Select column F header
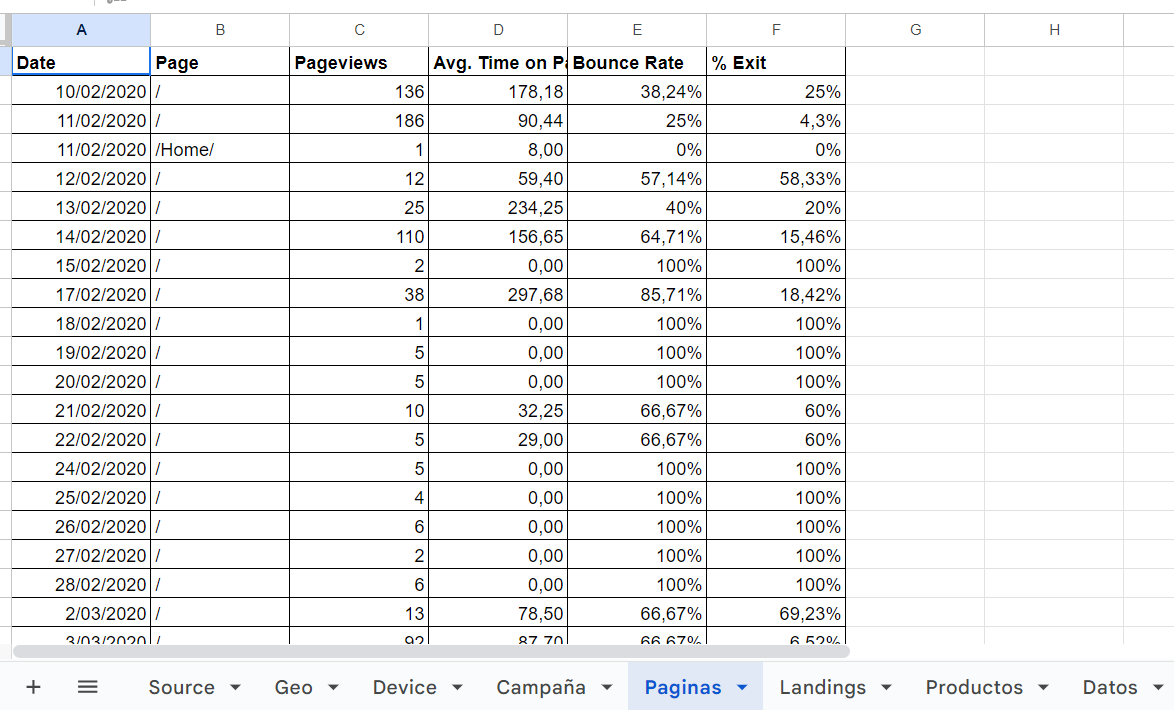Viewport: 1174px width, 710px height. coord(776,30)
